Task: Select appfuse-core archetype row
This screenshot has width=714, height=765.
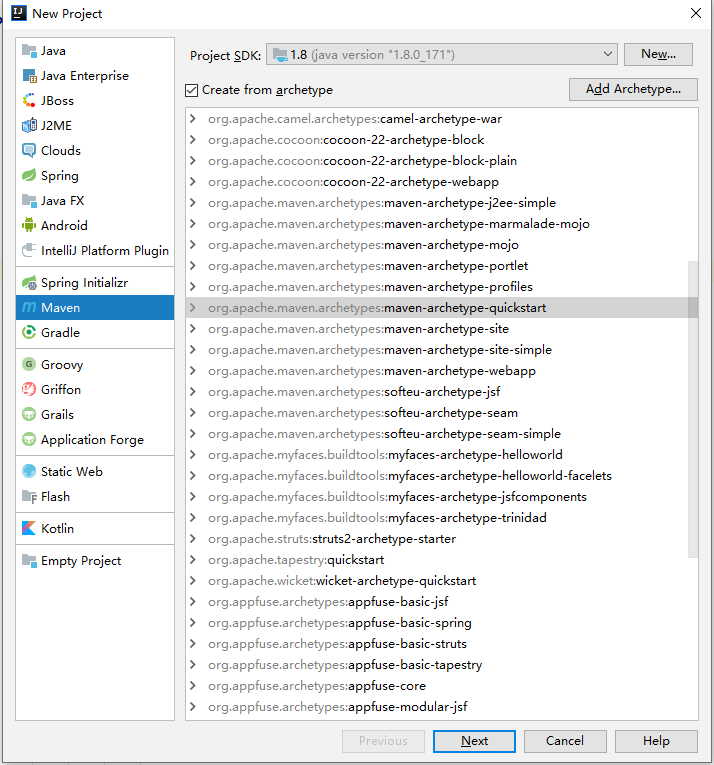Action: coord(442,685)
